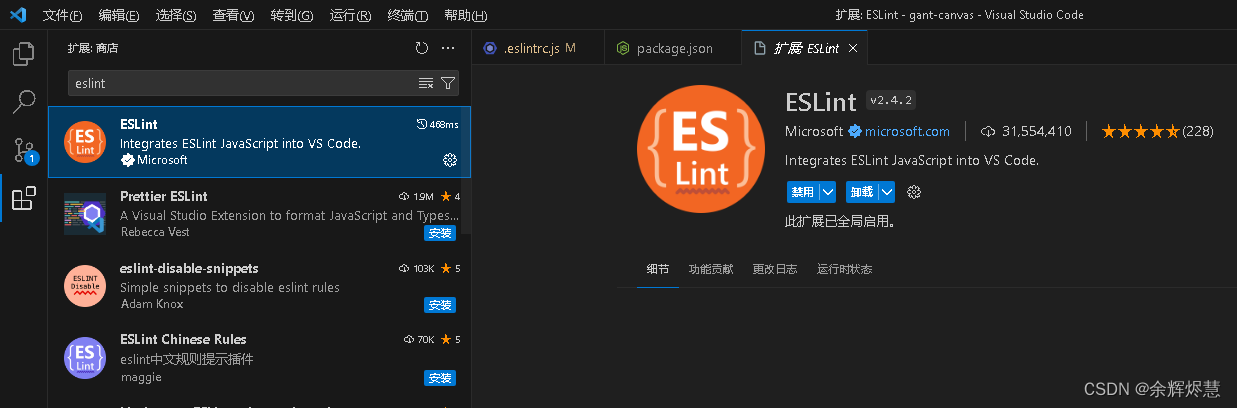The width and height of the screenshot is (1237, 408).
Task: Click the large ESLint extension logo
Action: (701, 150)
